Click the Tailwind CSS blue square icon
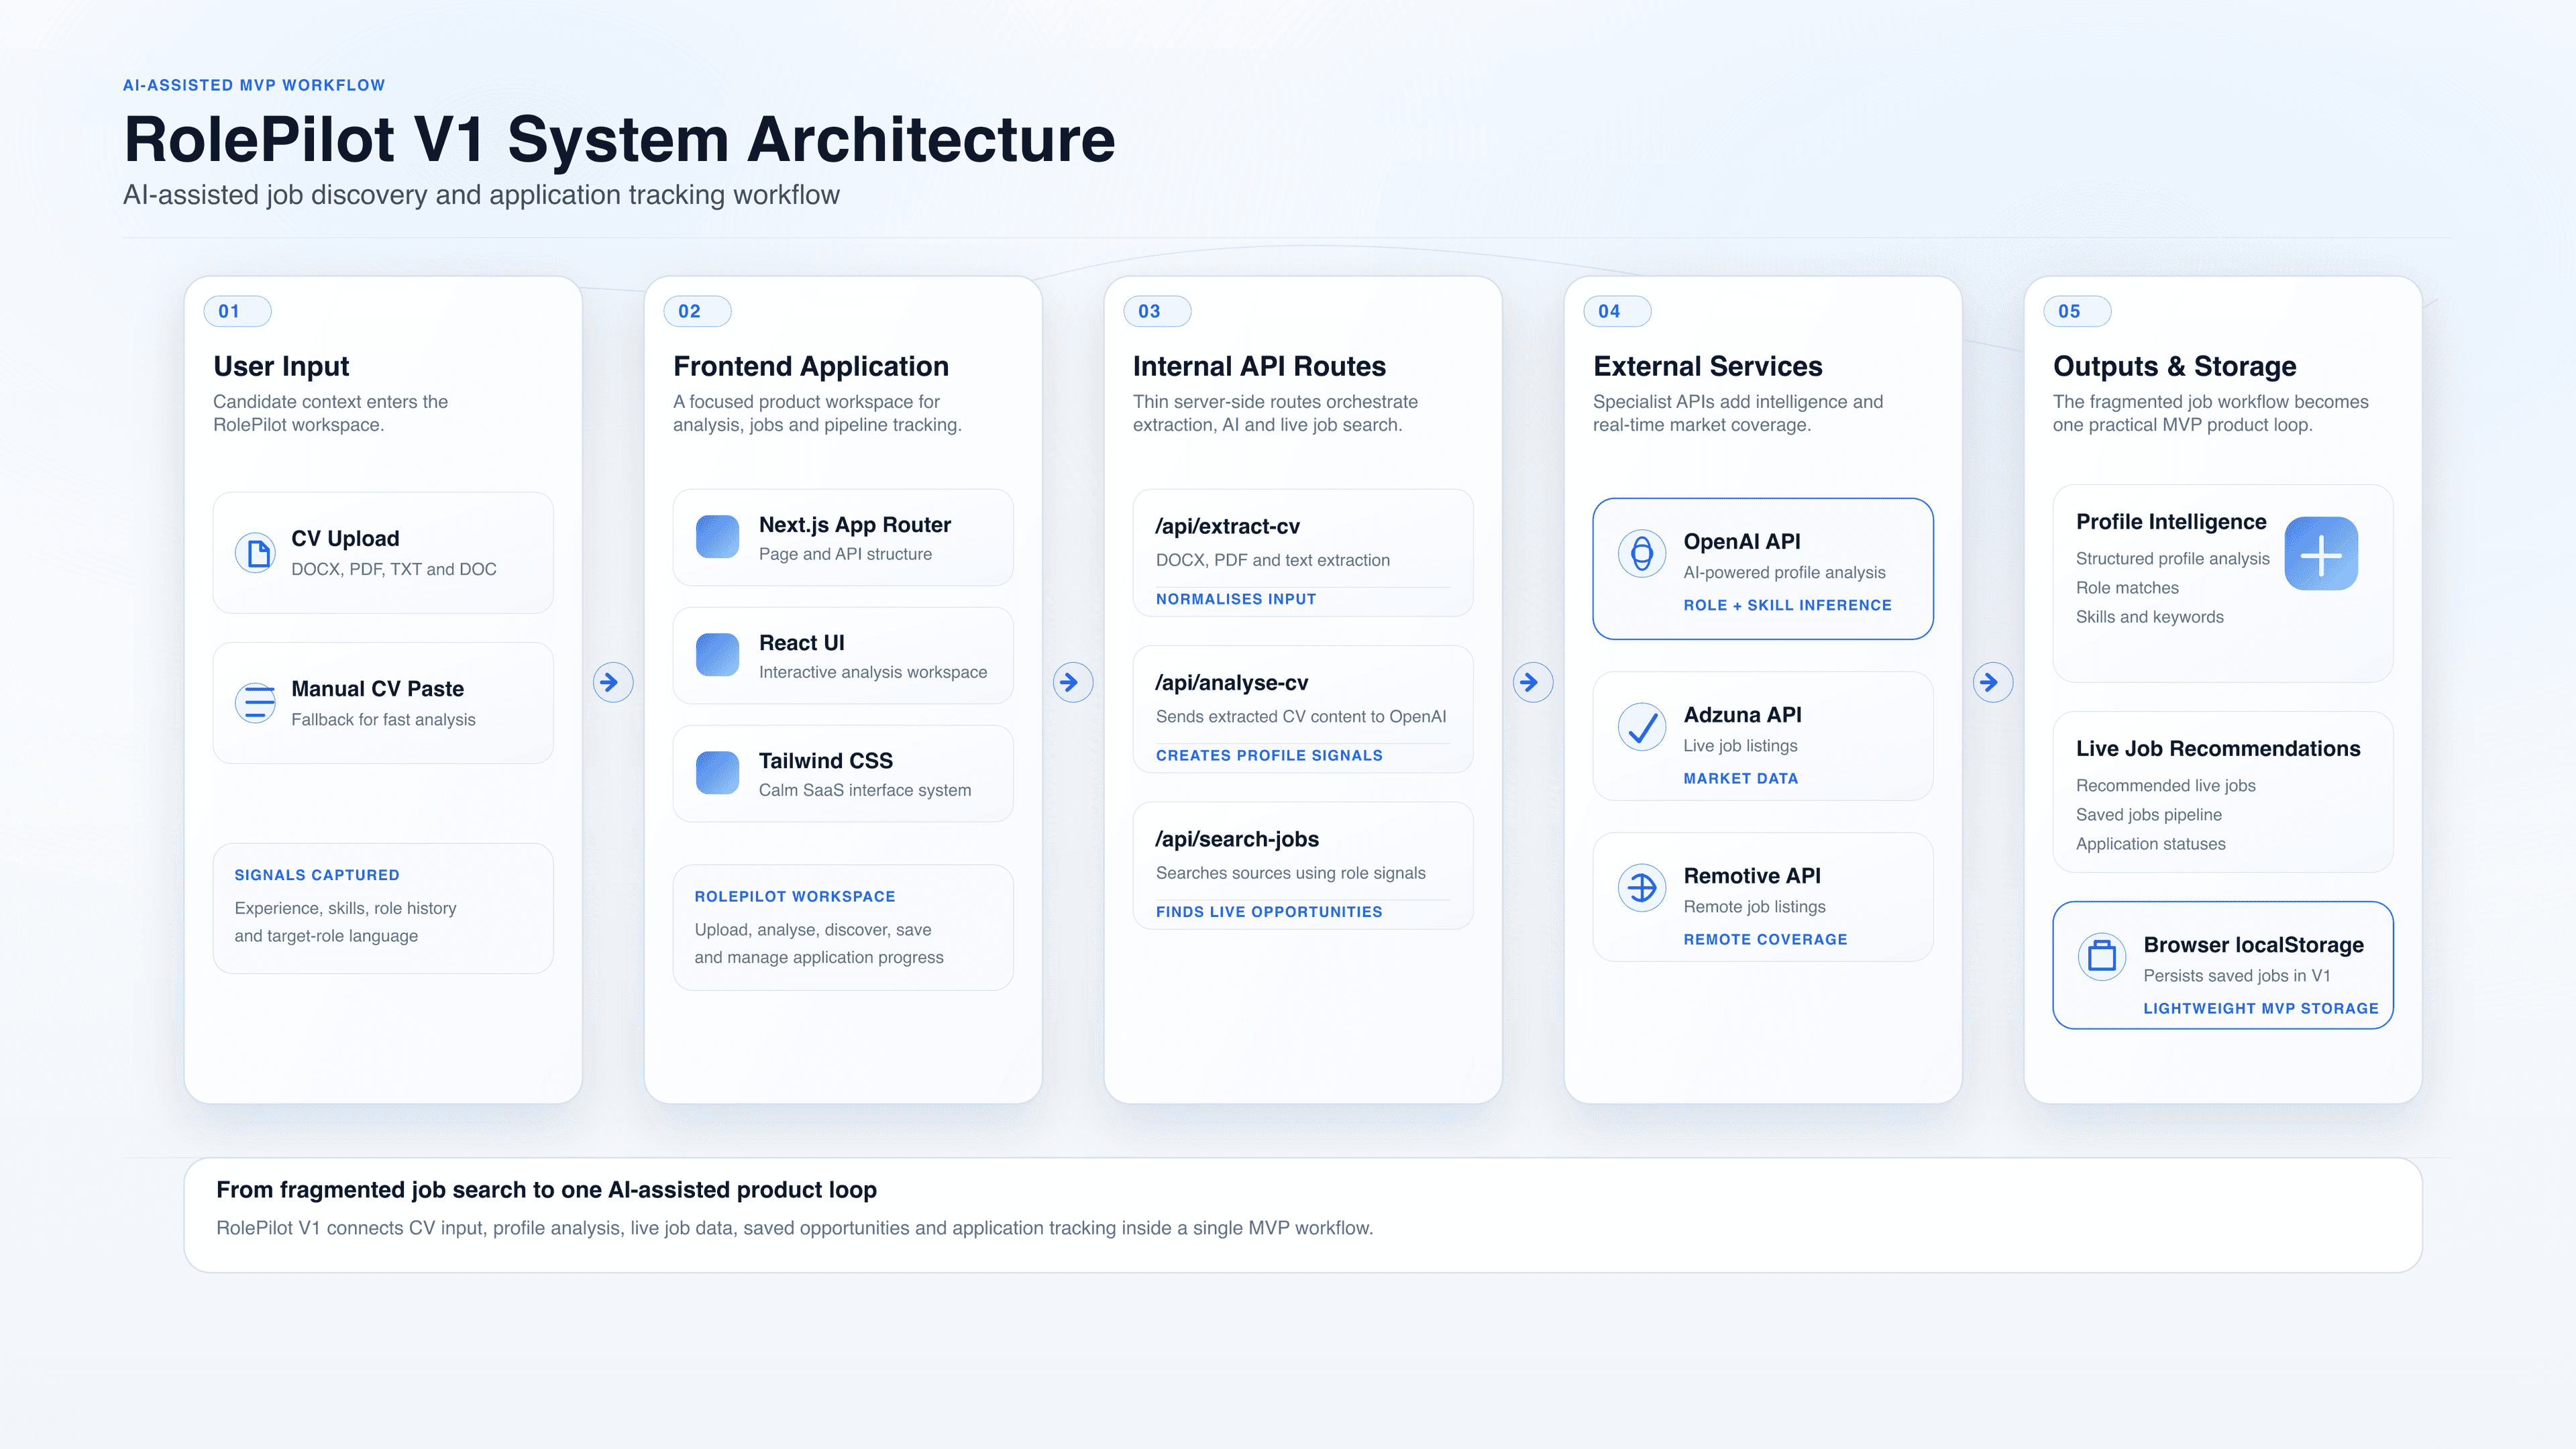The width and height of the screenshot is (2576, 1449). (x=717, y=773)
